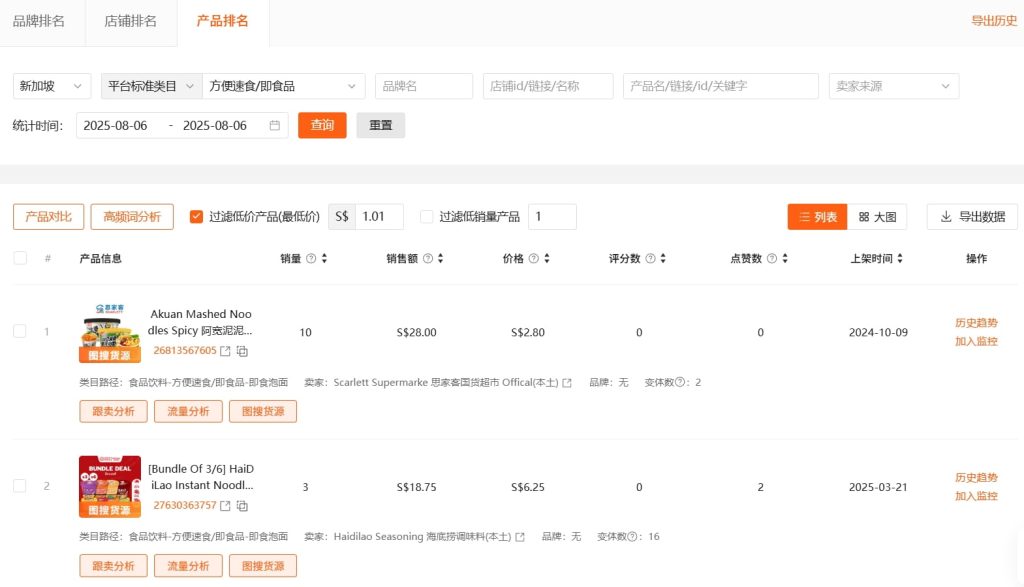Screen dimensions: 1024x587
Task: Click the download icon on 导出数据
Action: 947,216
